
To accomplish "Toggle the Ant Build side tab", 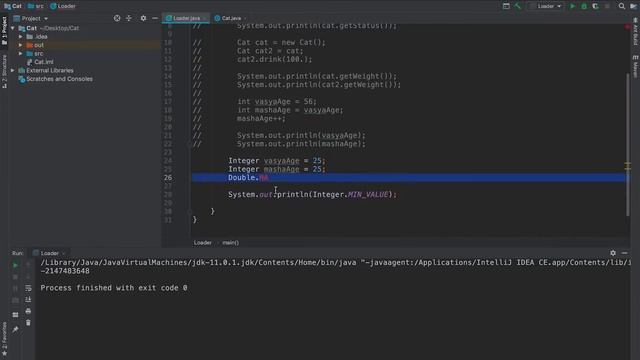I will pyautogui.click(x=636, y=31).
